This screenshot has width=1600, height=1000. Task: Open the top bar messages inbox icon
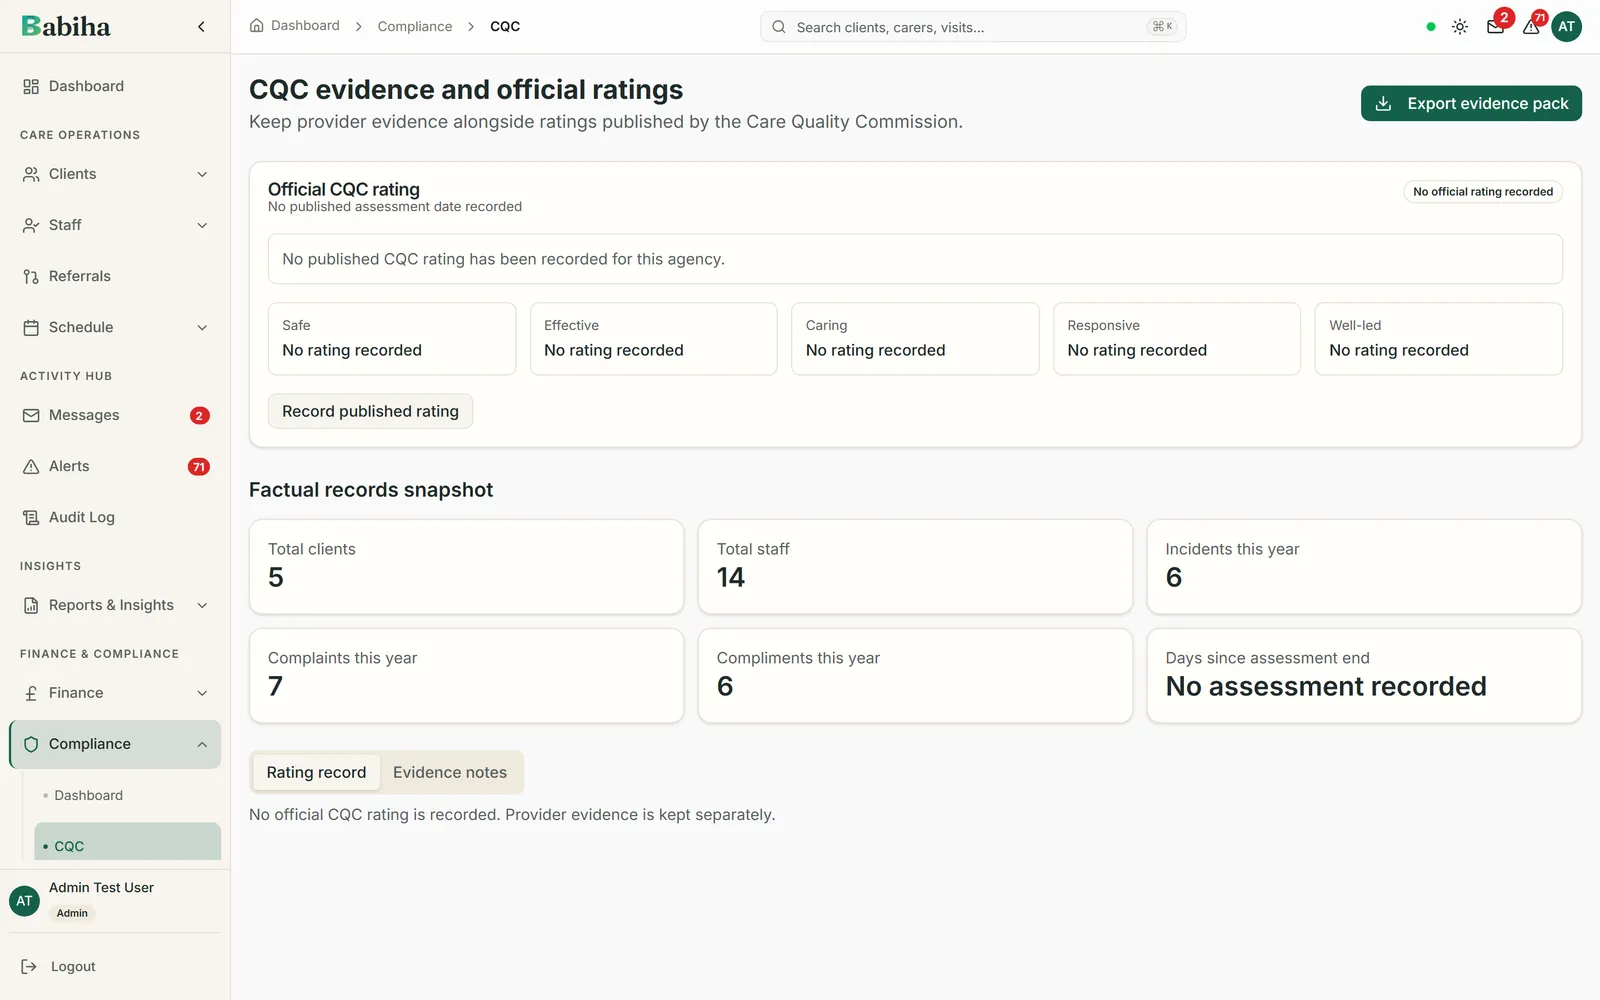[1495, 27]
